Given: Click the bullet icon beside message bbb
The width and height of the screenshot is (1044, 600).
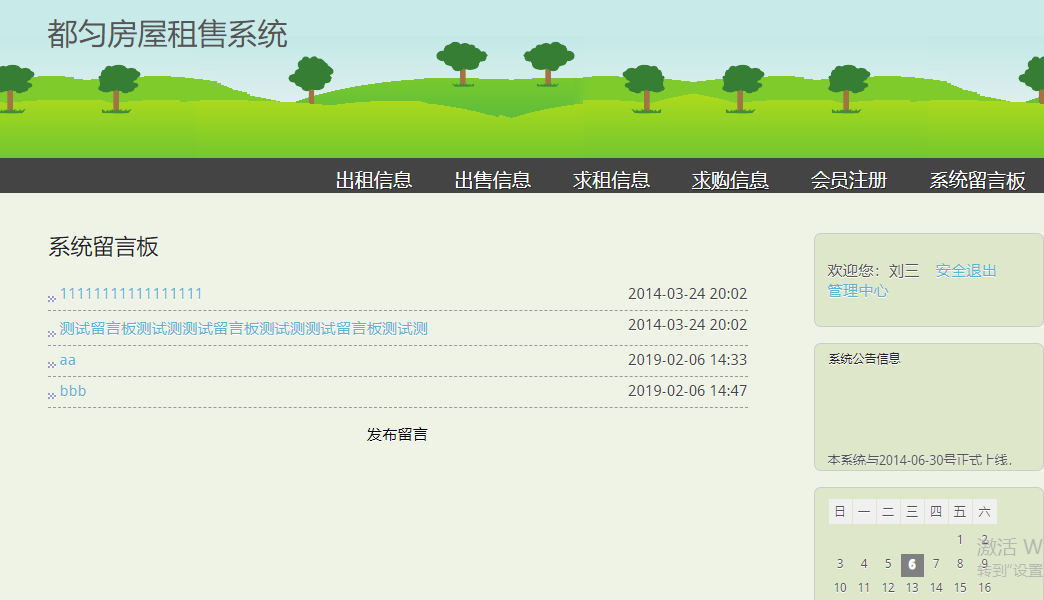Looking at the screenshot, I should pos(52,396).
